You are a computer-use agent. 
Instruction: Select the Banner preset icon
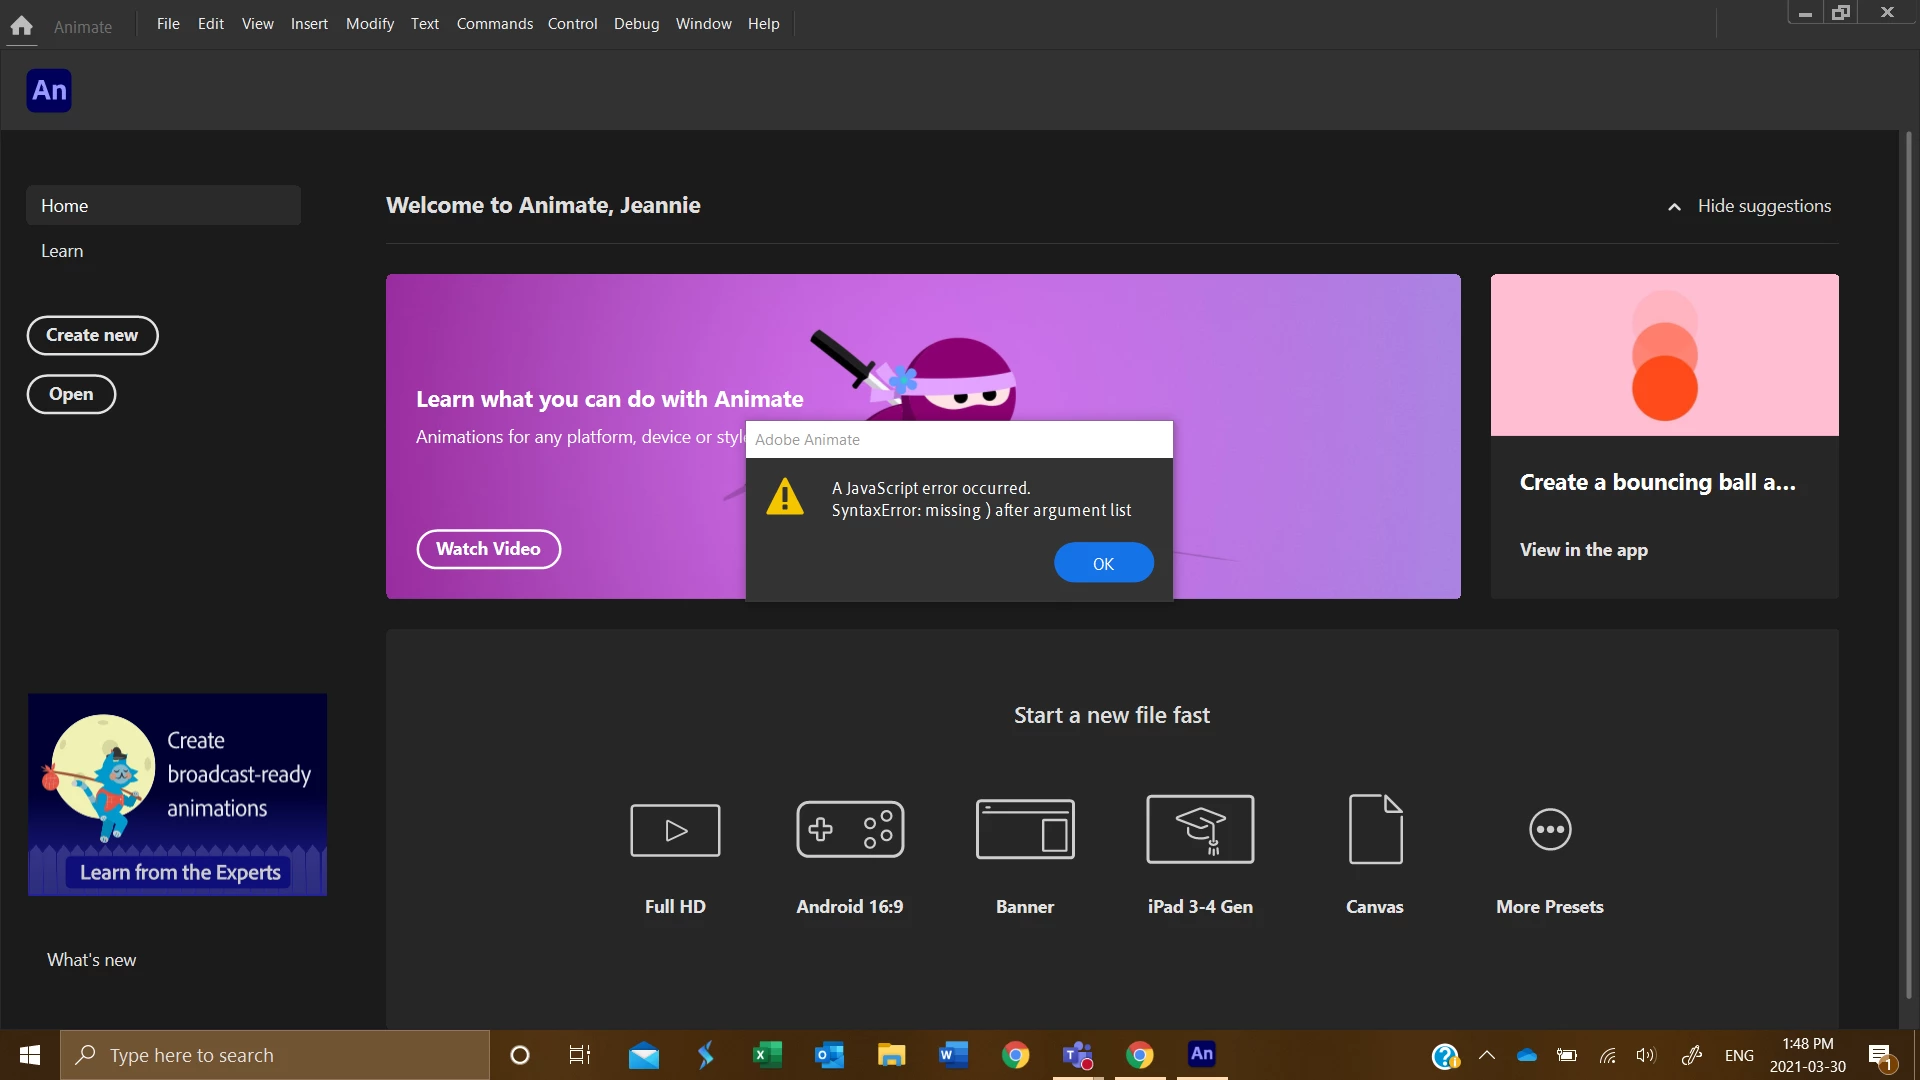tap(1025, 830)
